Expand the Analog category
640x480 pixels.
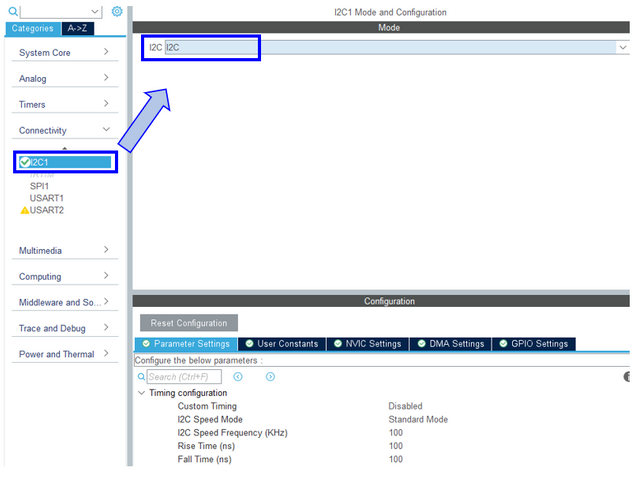[65, 78]
